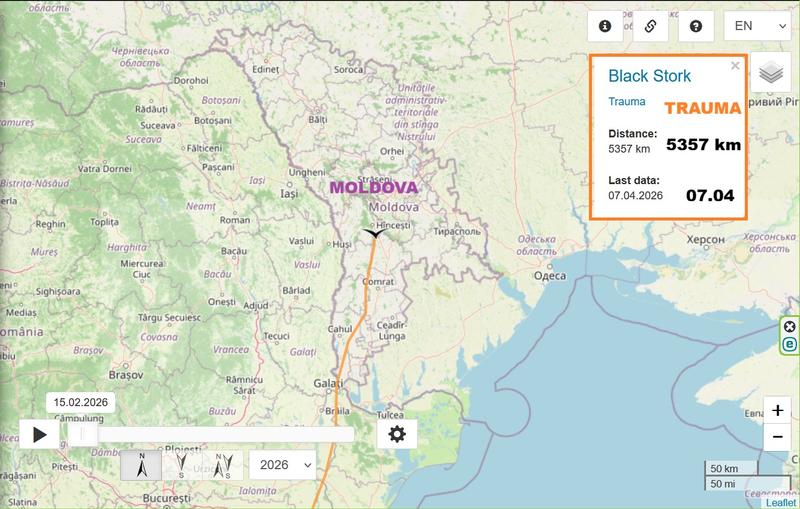Click the 'Galați' city label near Brăila
Viewport: 800px width, 509px height.
(x=328, y=383)
